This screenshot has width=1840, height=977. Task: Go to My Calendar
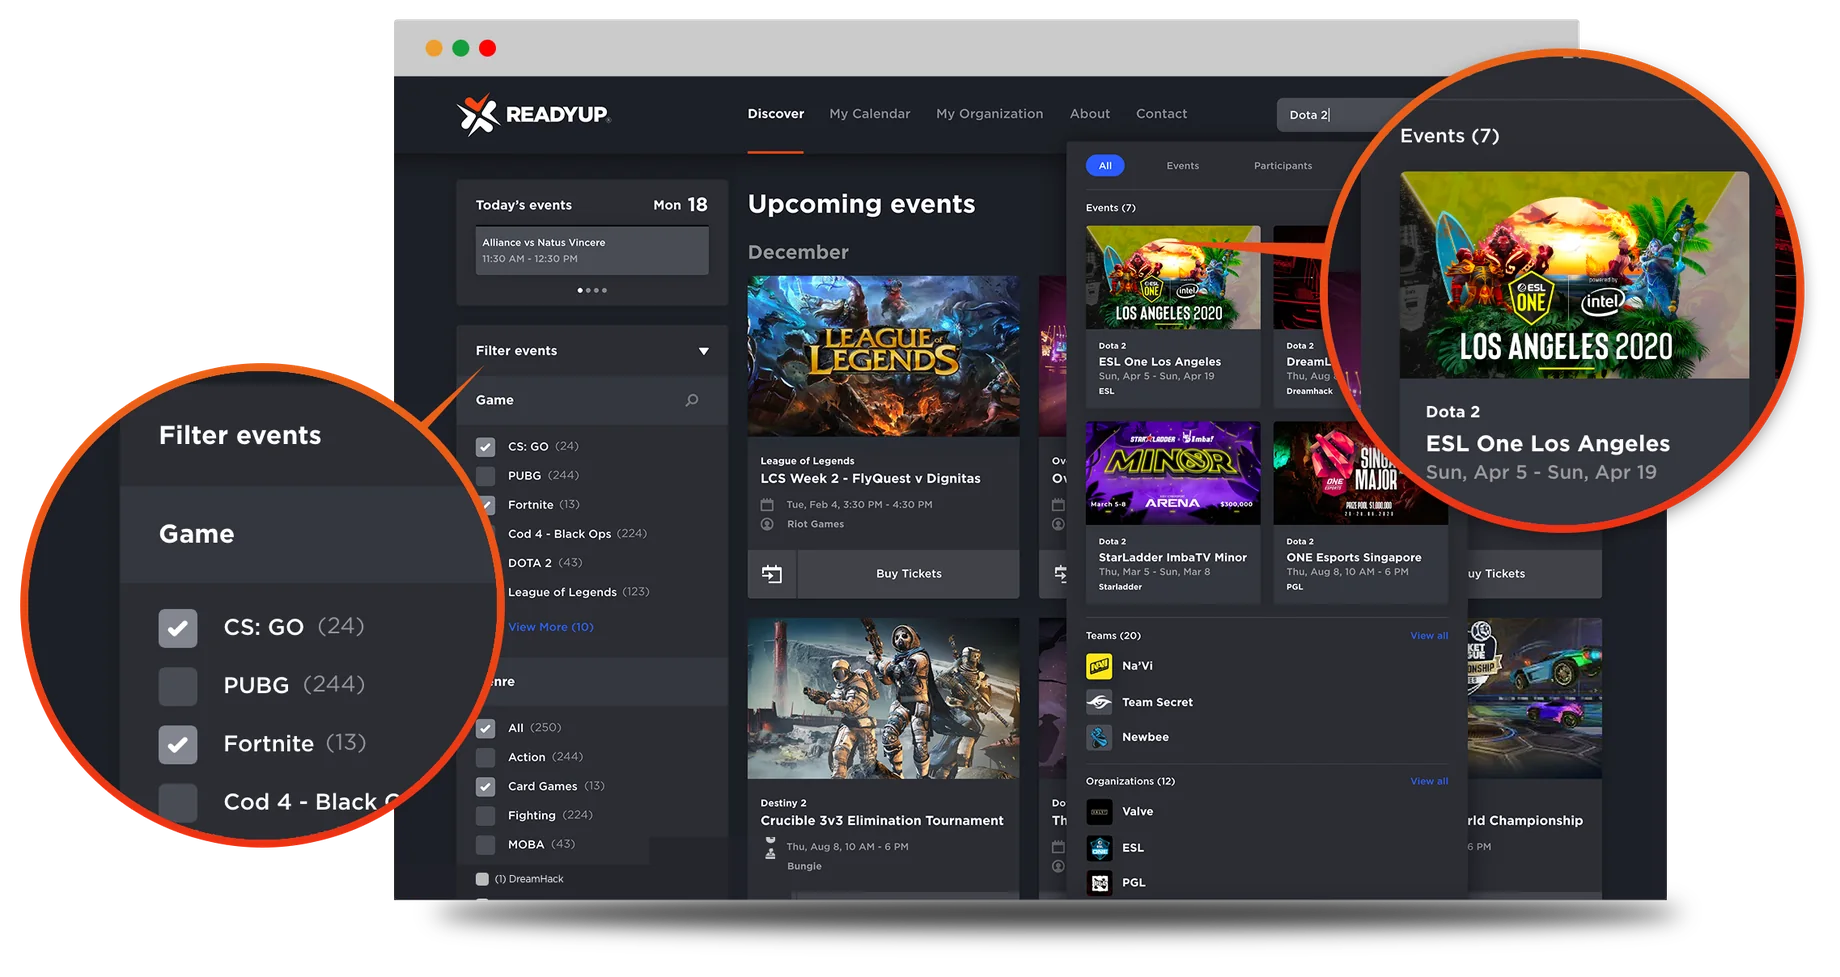point(869,114)
